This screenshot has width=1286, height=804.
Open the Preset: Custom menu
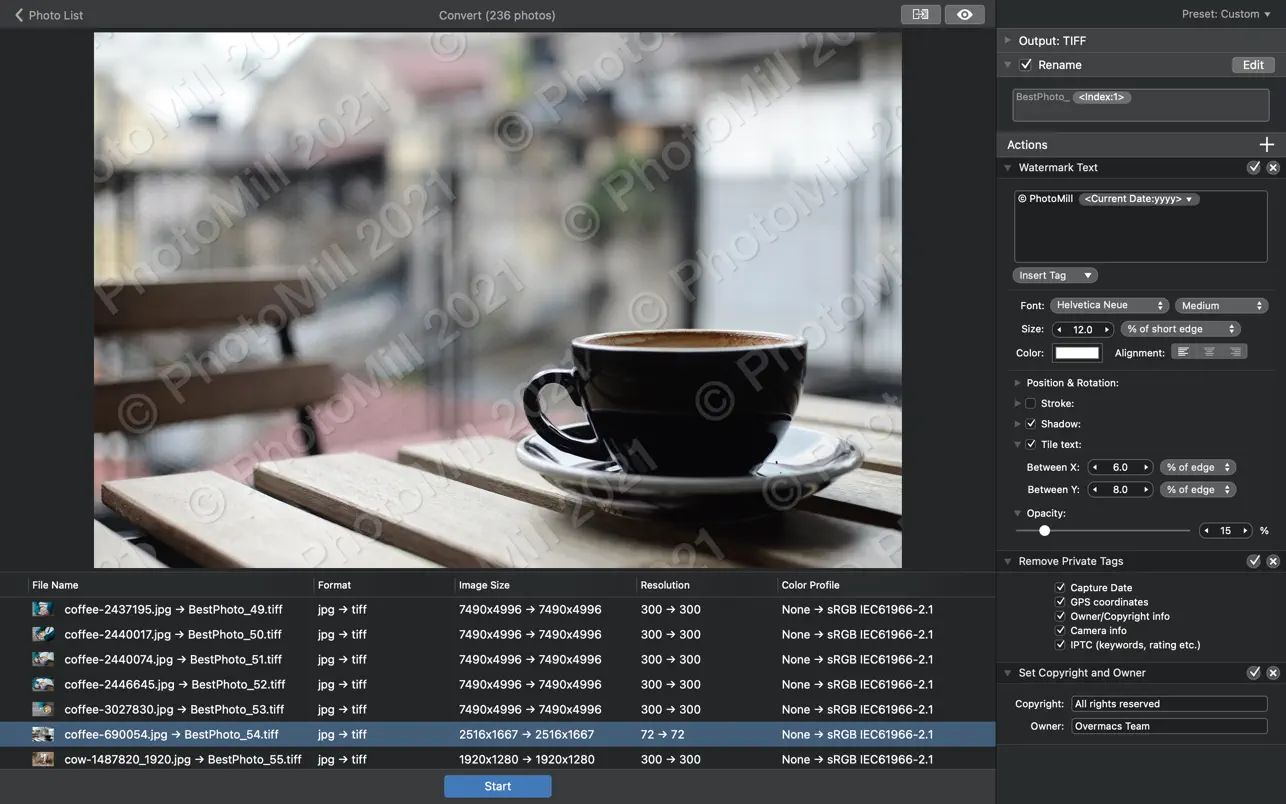[1226, 15]
